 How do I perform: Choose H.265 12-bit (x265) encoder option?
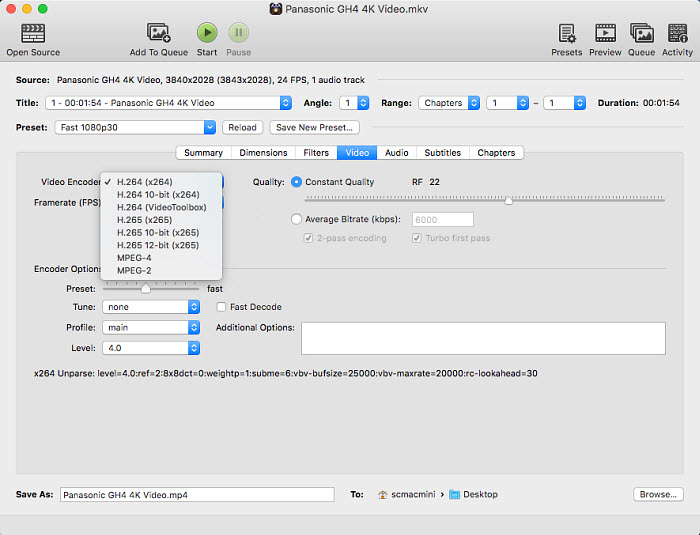[161, 245]
